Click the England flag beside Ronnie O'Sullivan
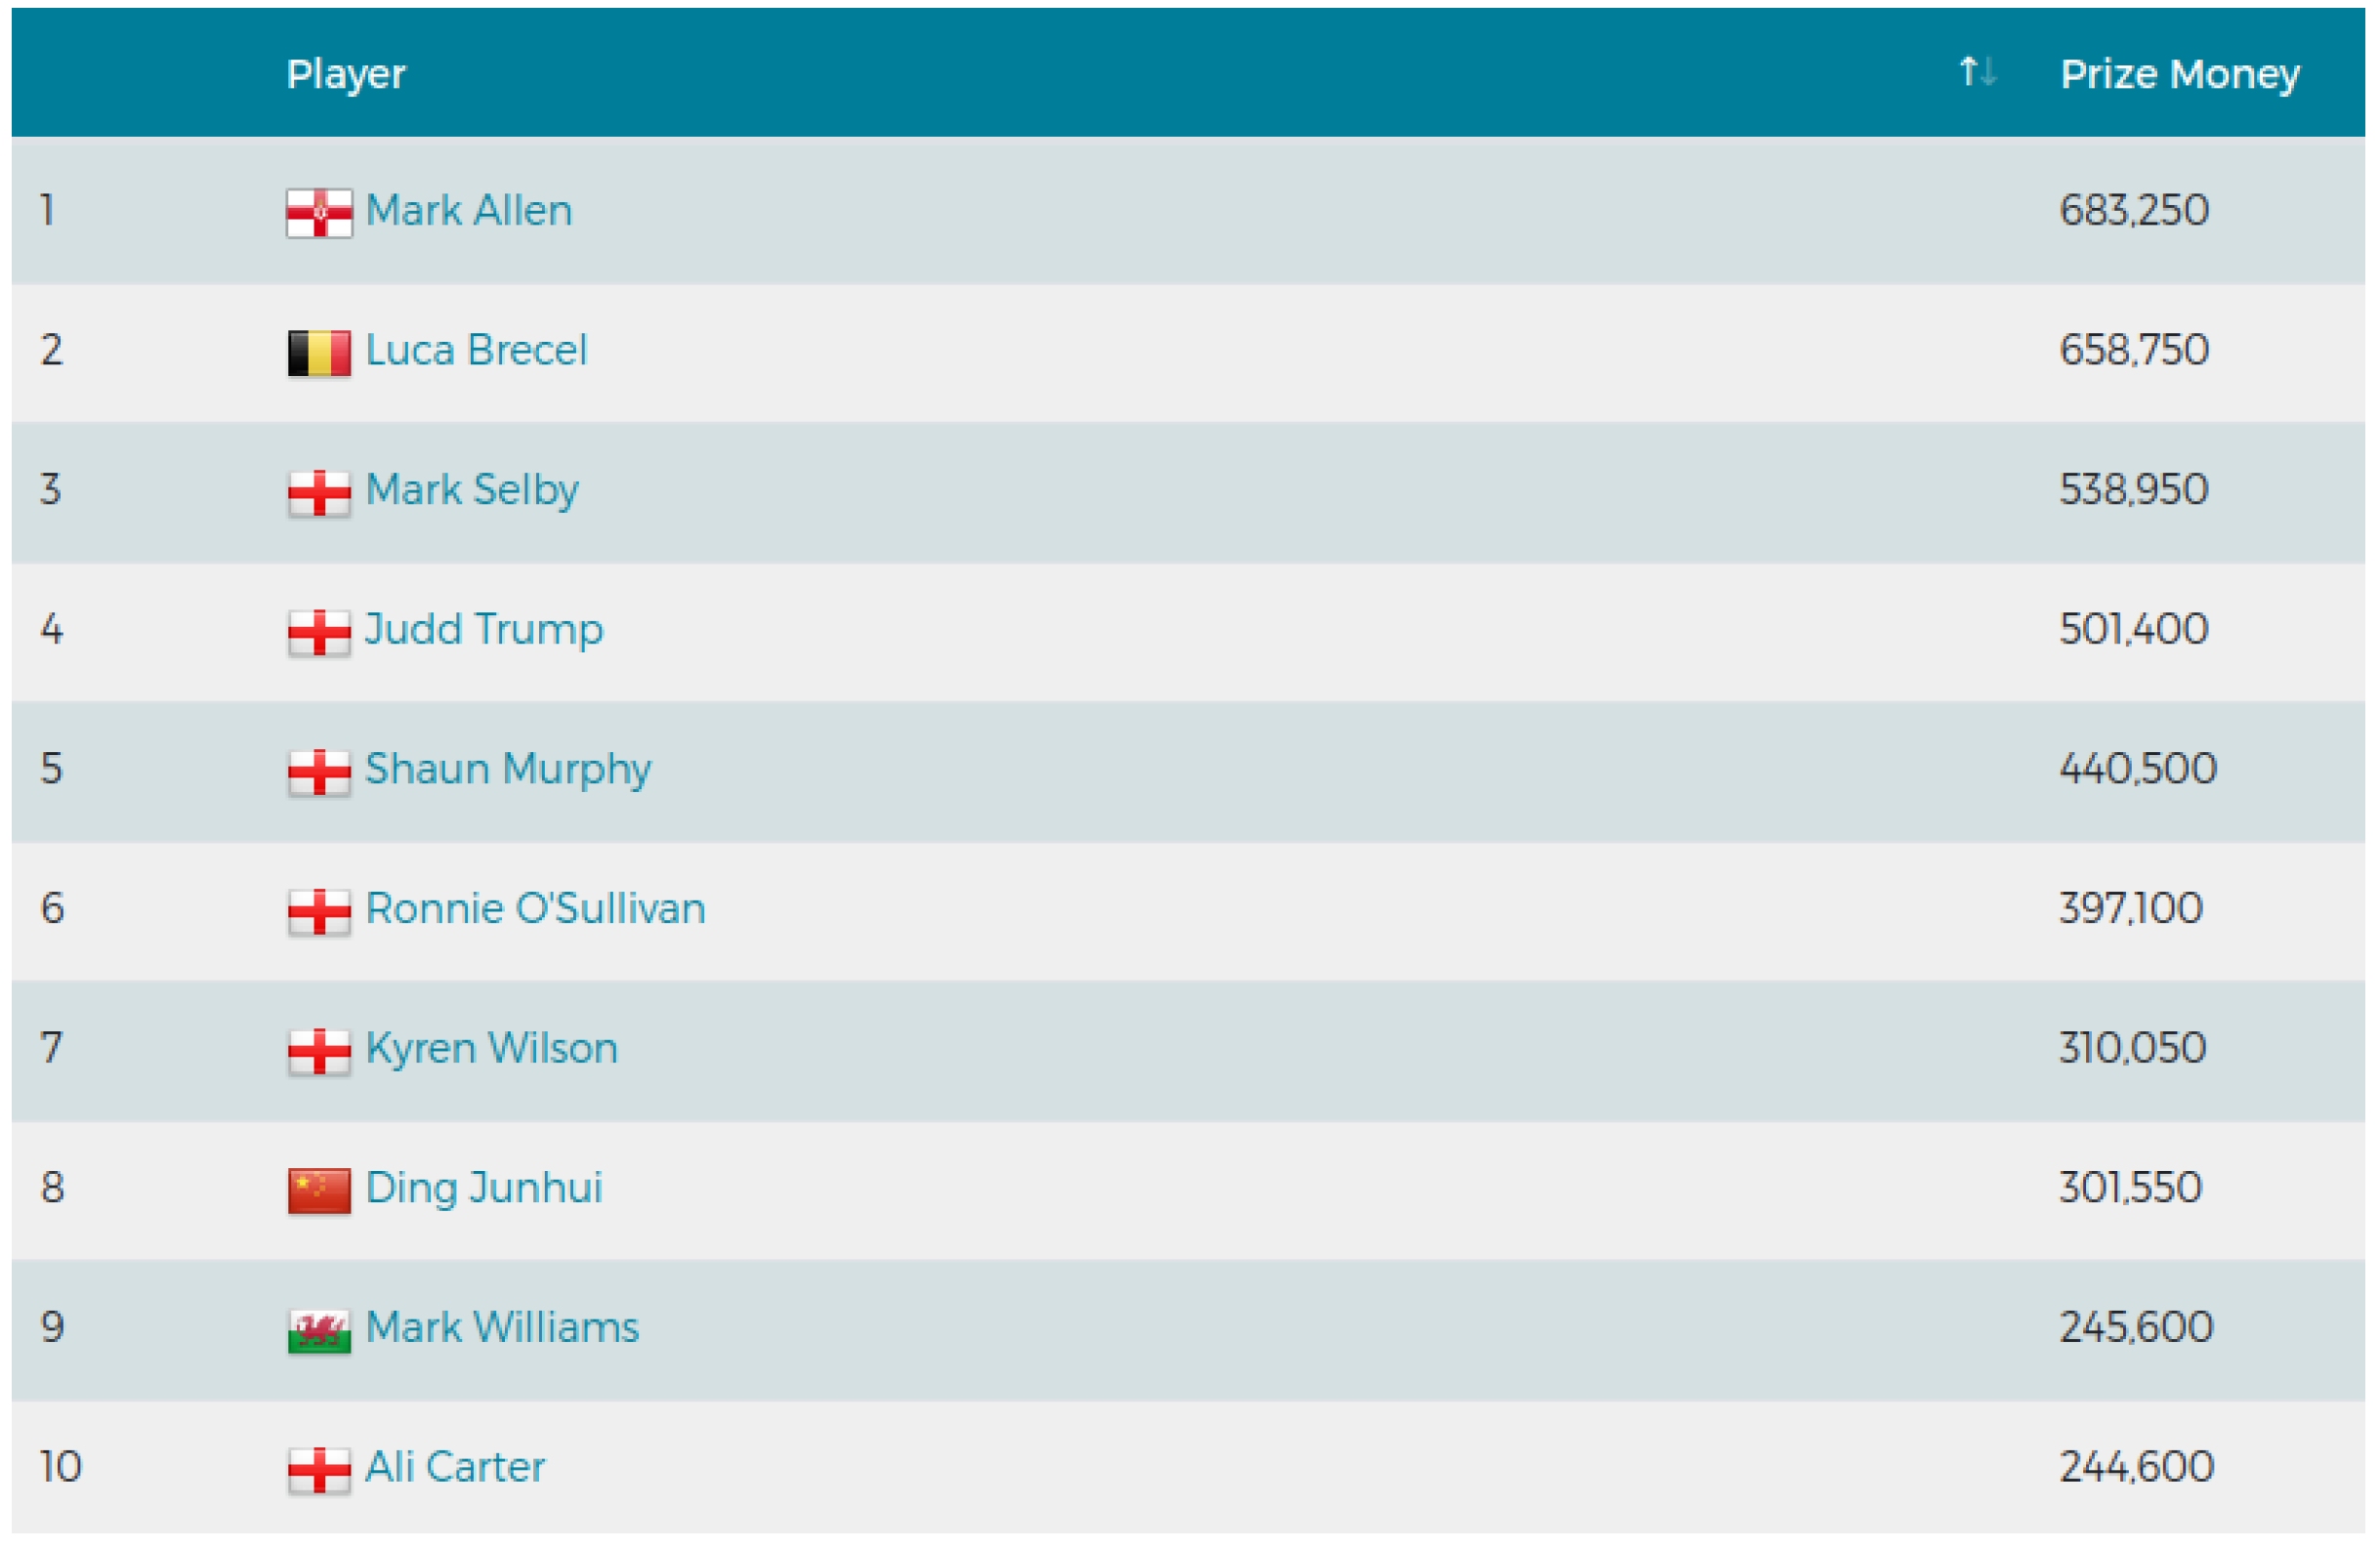The image size is (2380, 1548). 319,912
